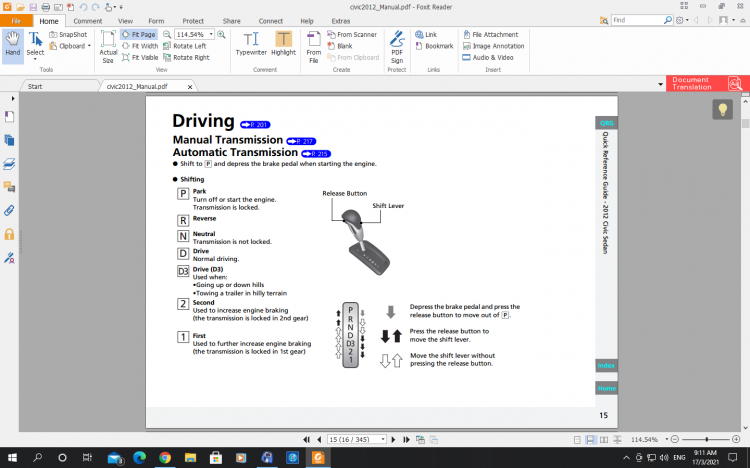Open the Protect ribbon tab
Screen dimensions: 750x468
click(193, 21)
